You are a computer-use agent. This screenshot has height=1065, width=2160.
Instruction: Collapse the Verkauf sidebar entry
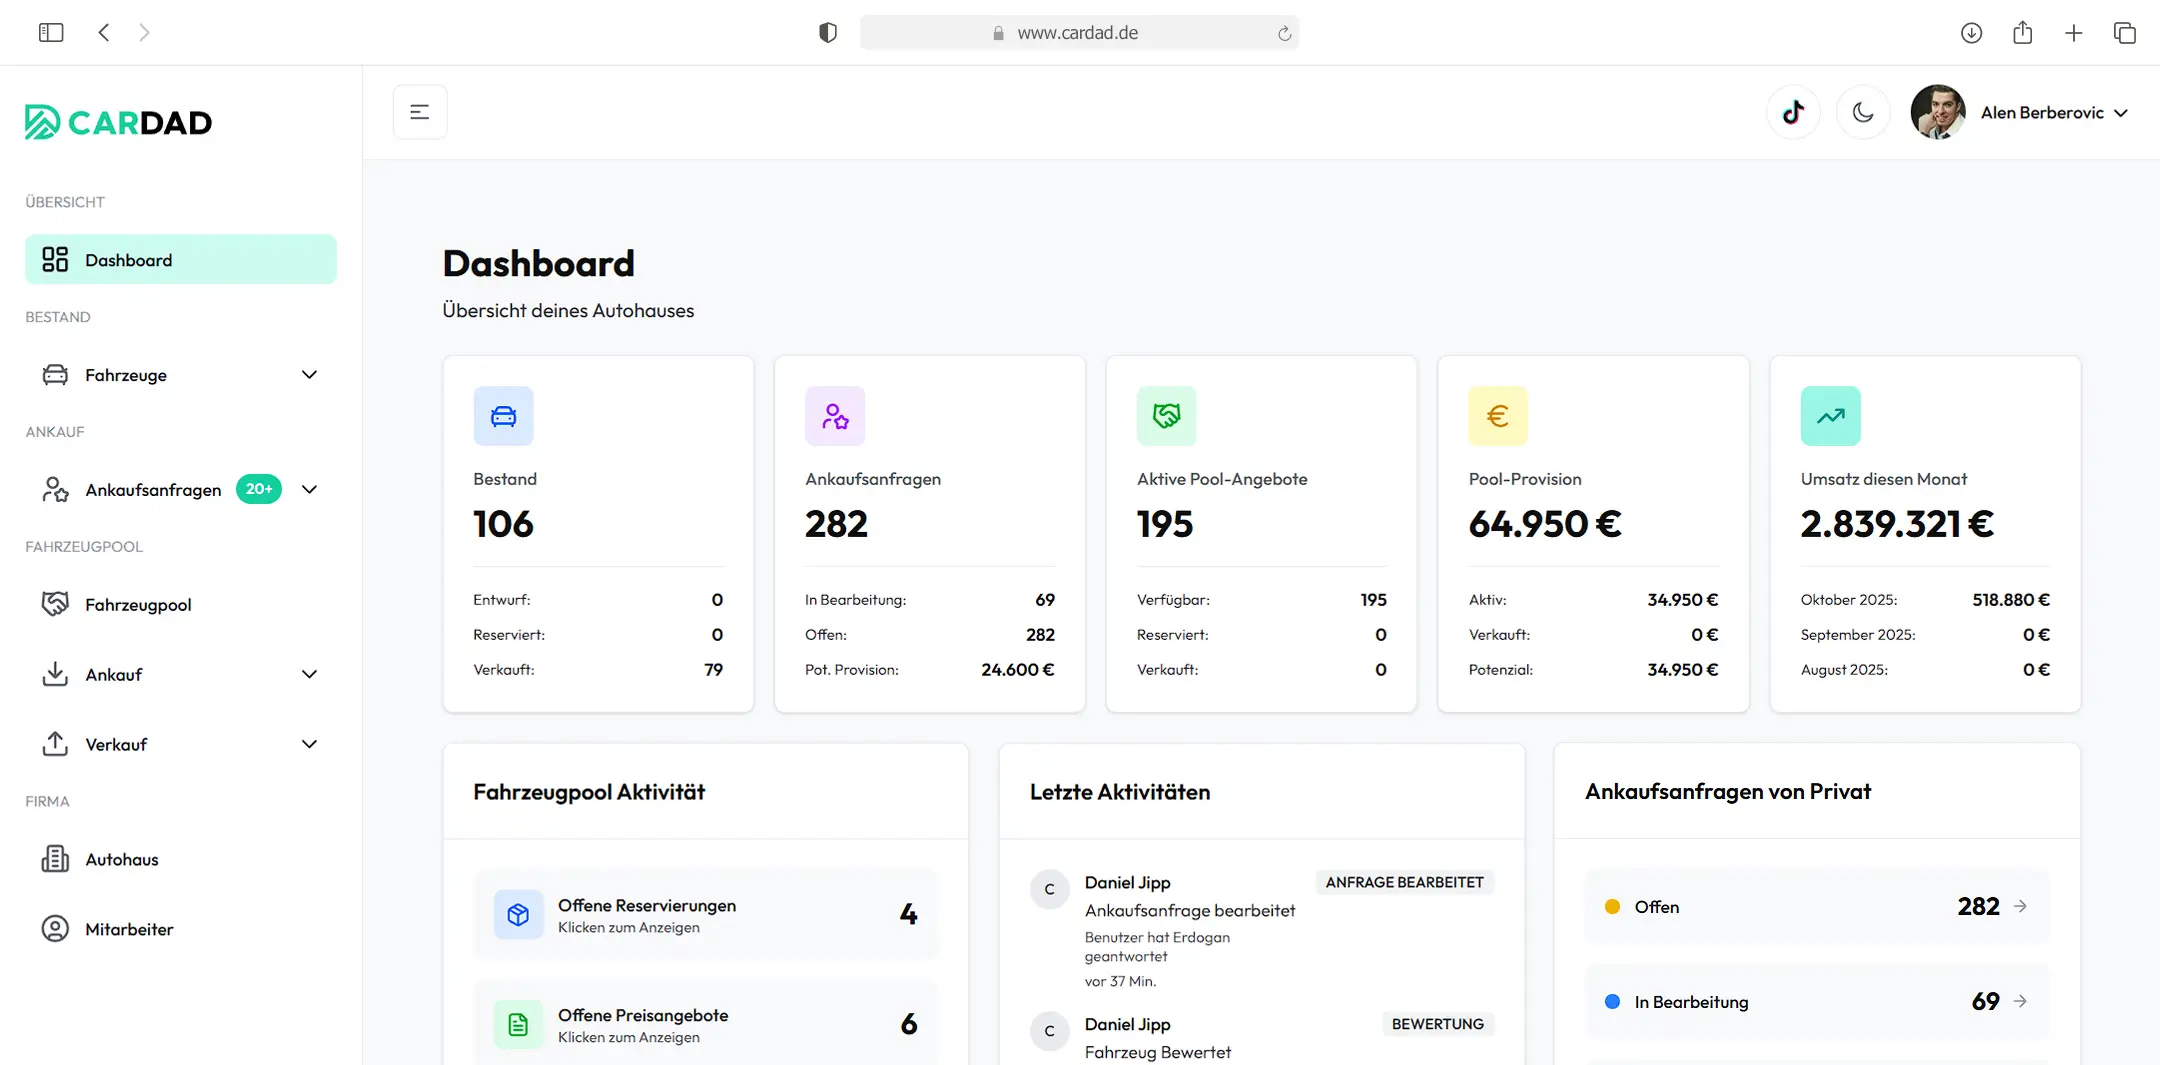[x=309, y=744]
